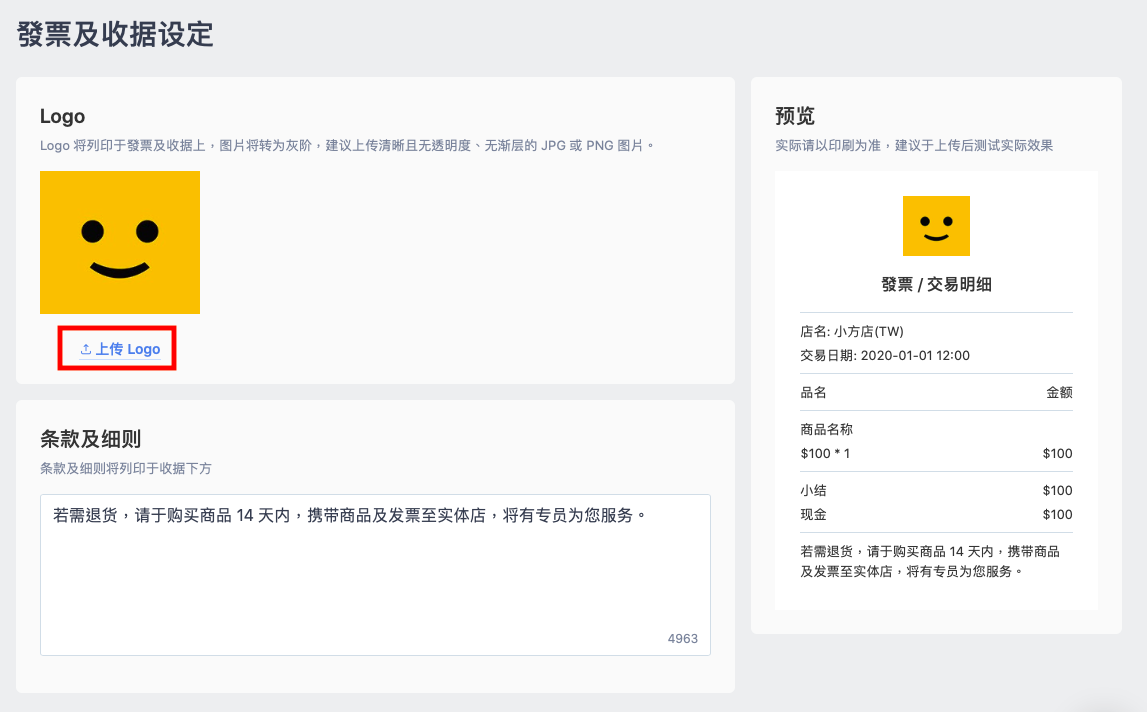The height and width of the screenshot is (712, 1147).
Task: Click the 發票及收据设定 page heading
Action: (115, 34)
